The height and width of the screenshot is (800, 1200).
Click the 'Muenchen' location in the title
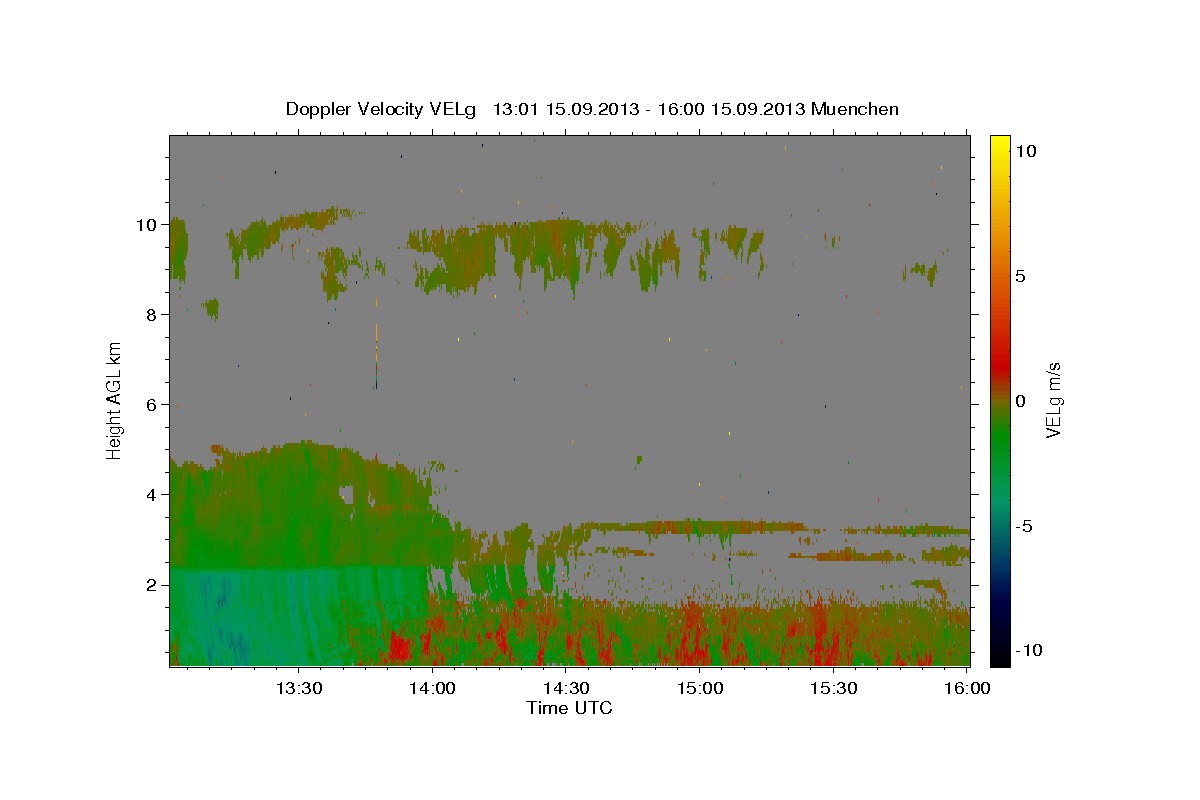855,109
